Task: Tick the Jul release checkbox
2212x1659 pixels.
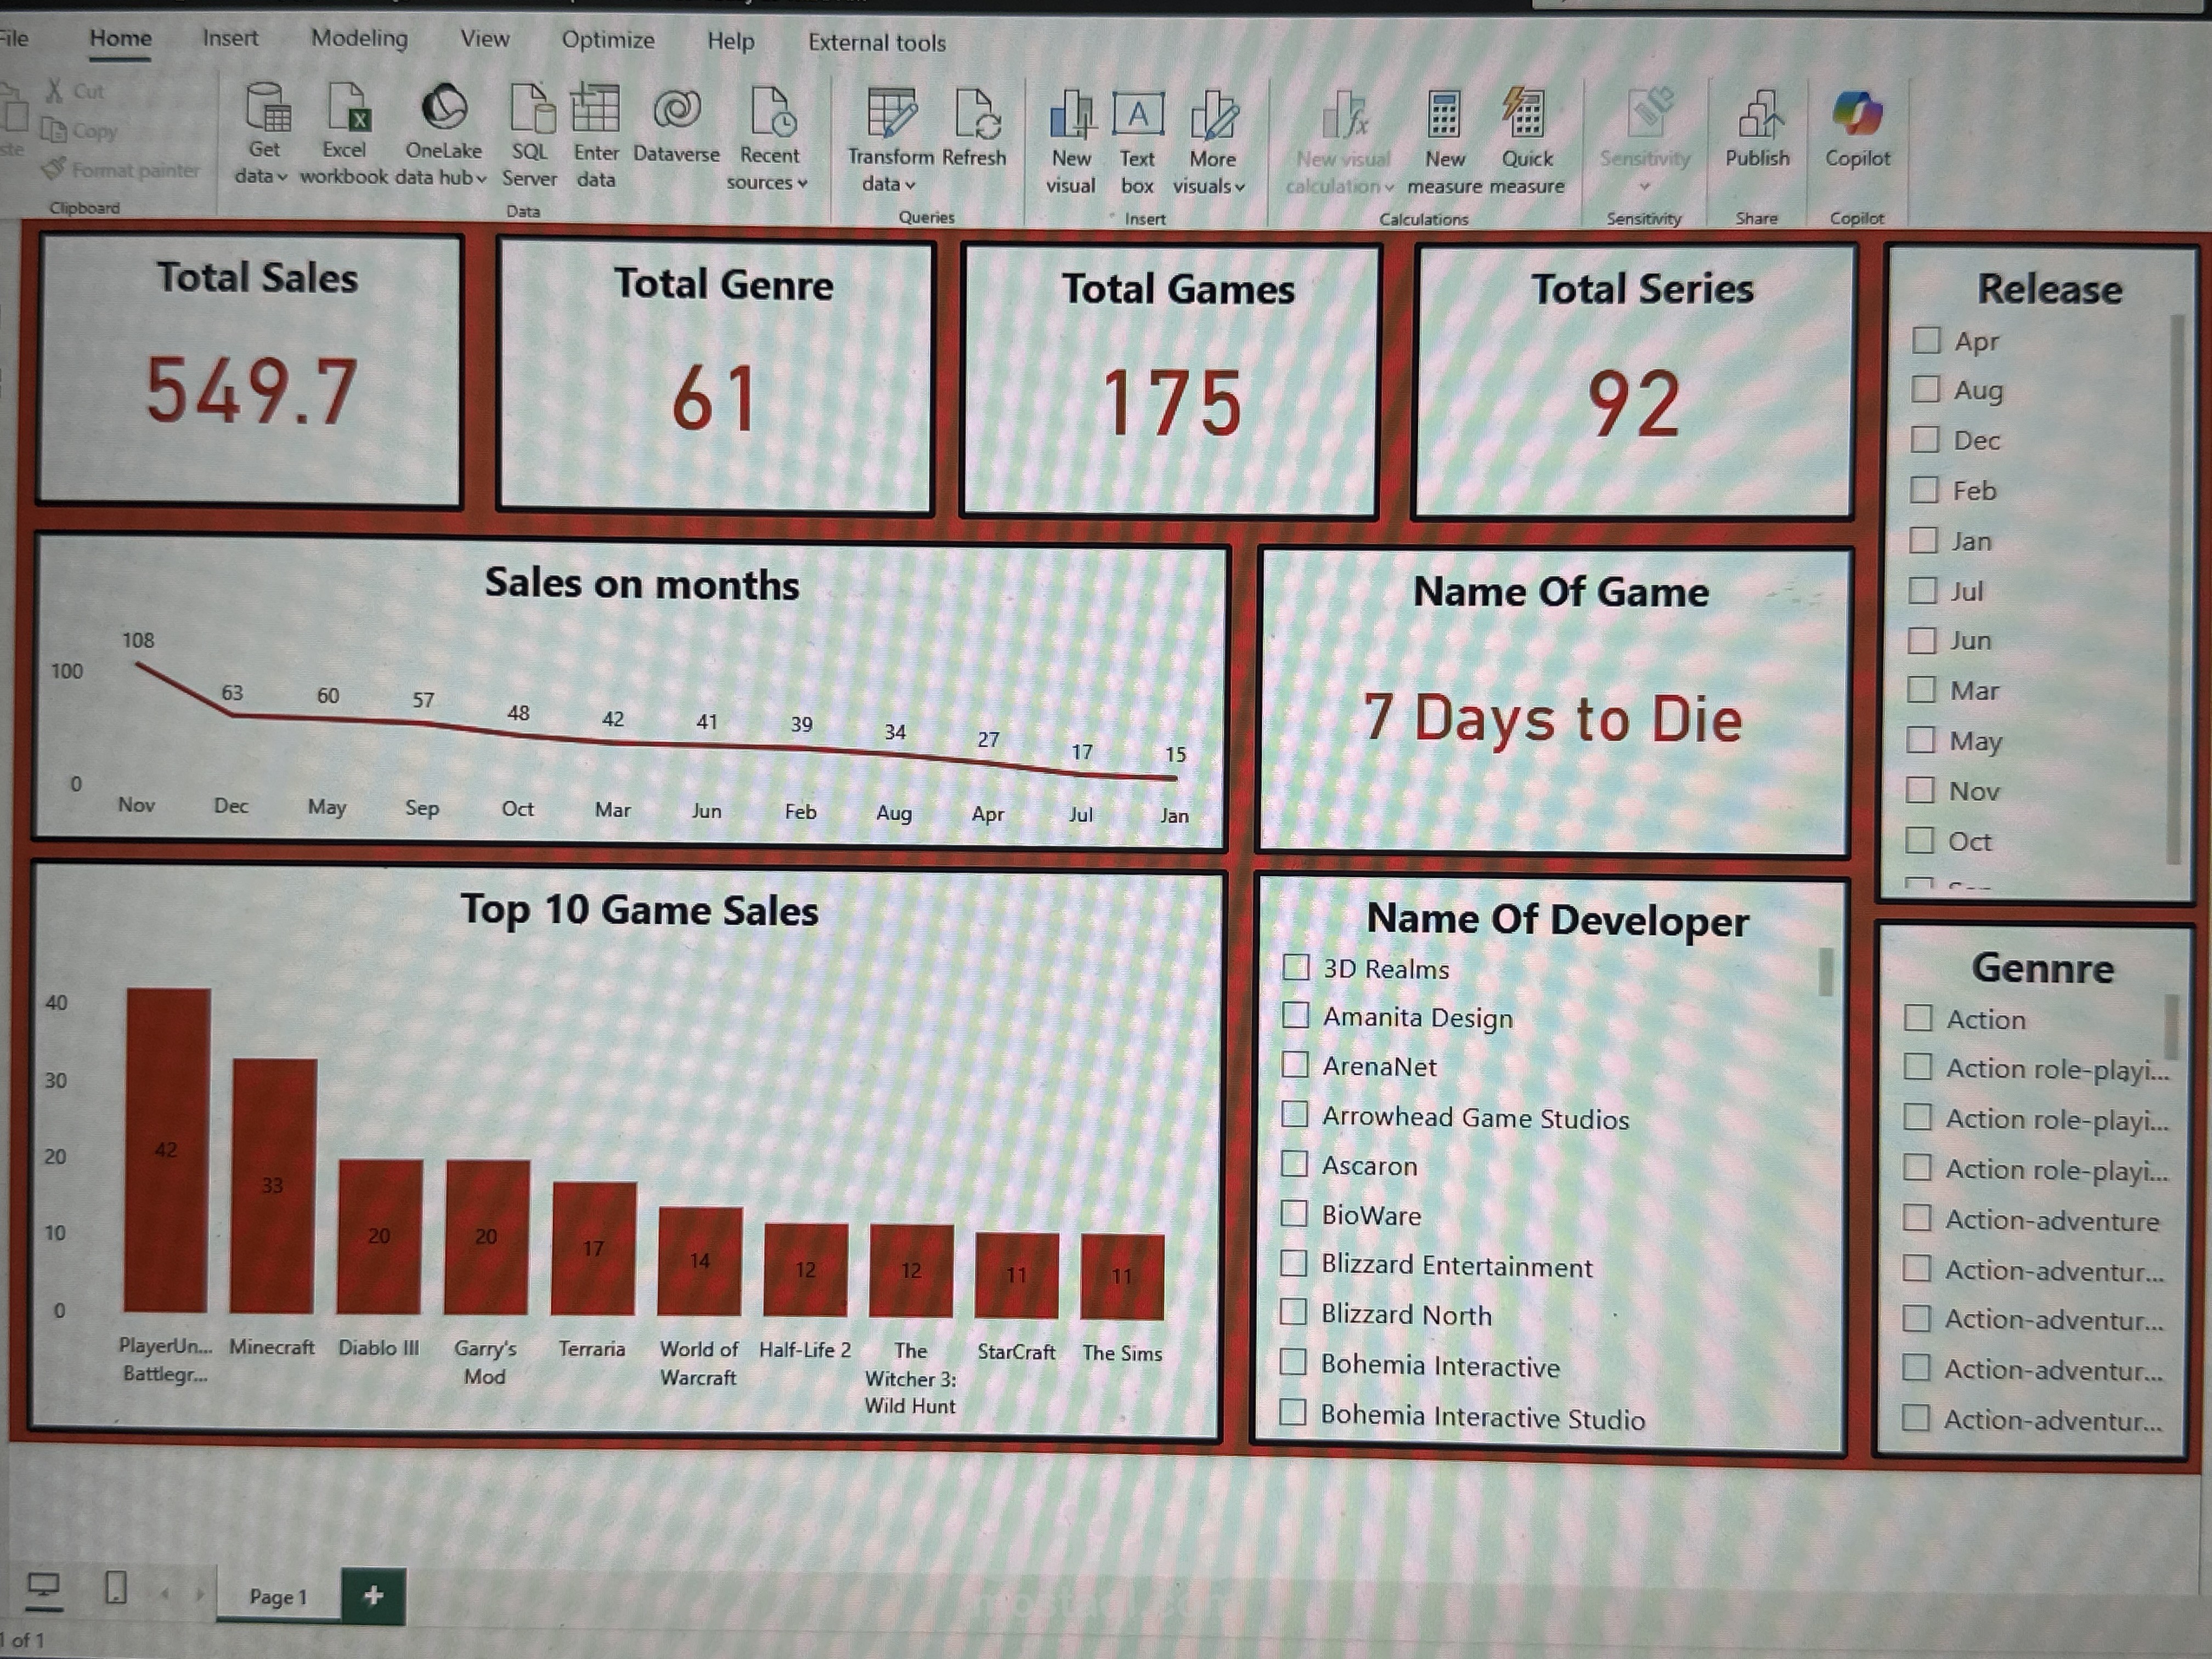Action: 1922,590
